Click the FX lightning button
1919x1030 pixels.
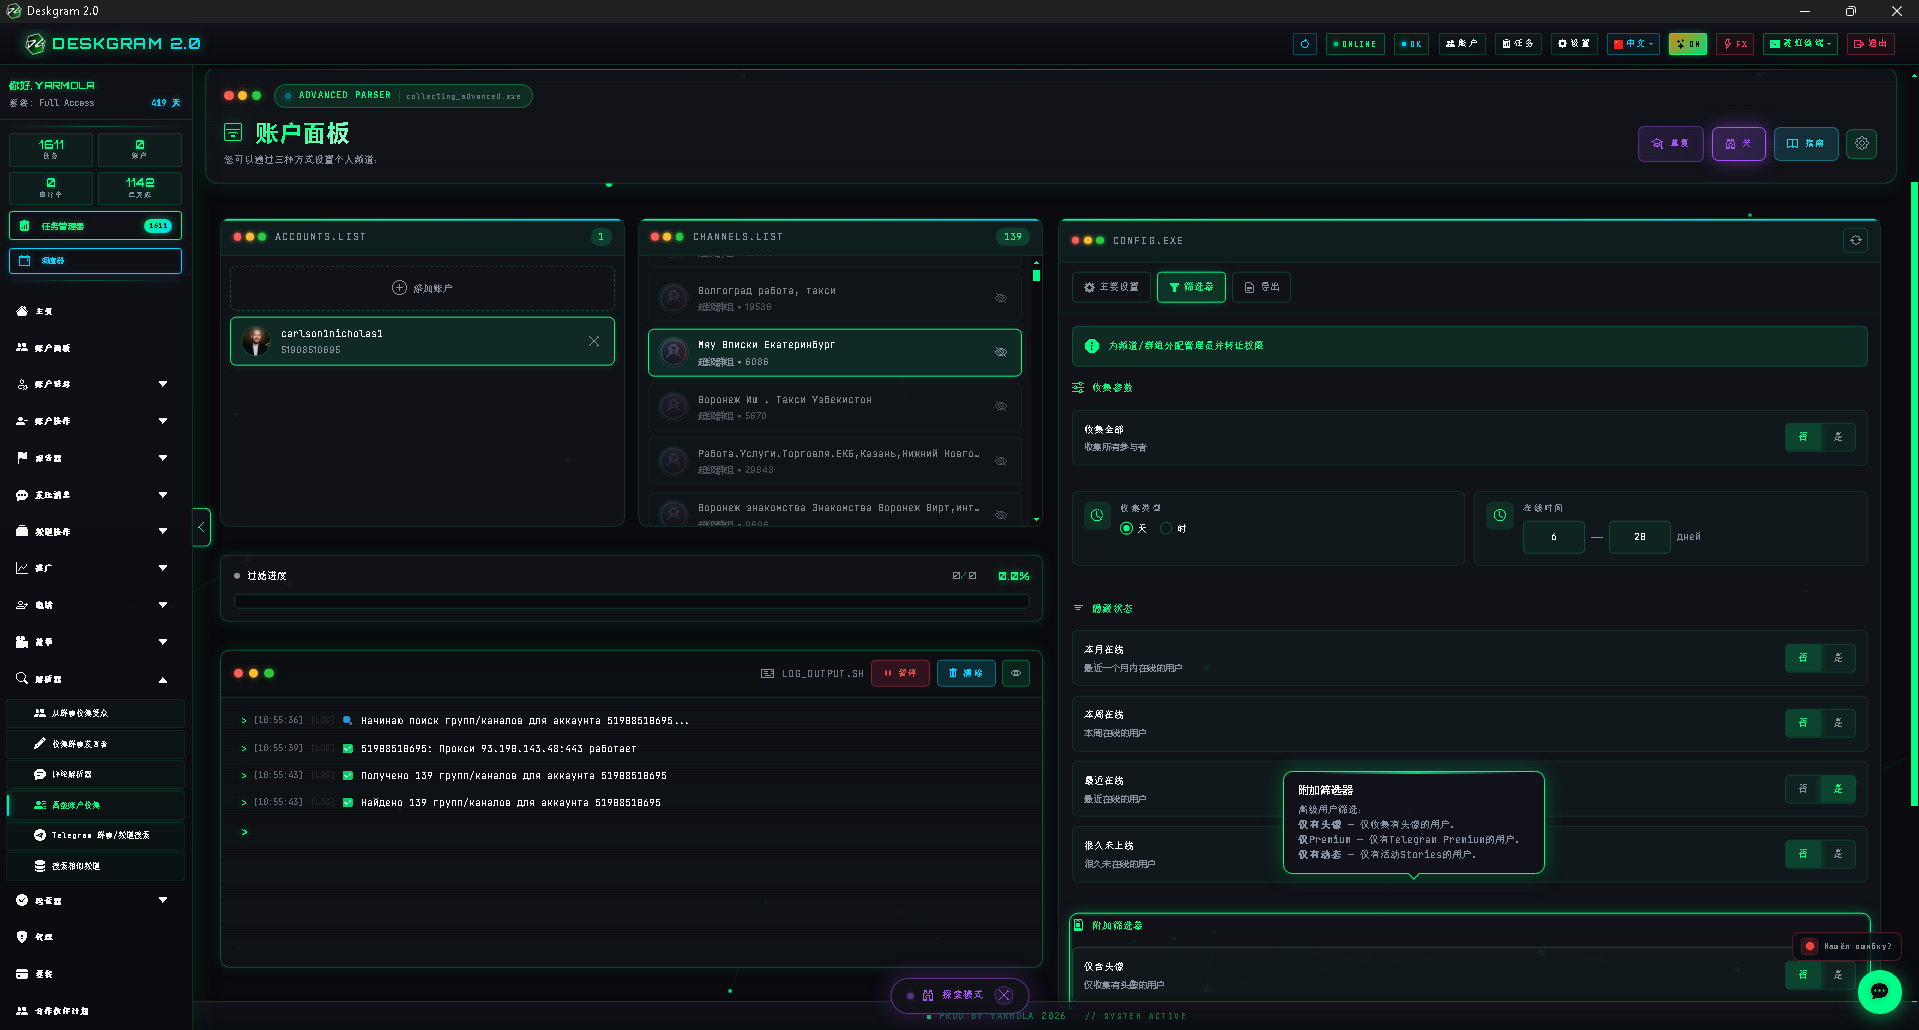tap(1735, 44)
